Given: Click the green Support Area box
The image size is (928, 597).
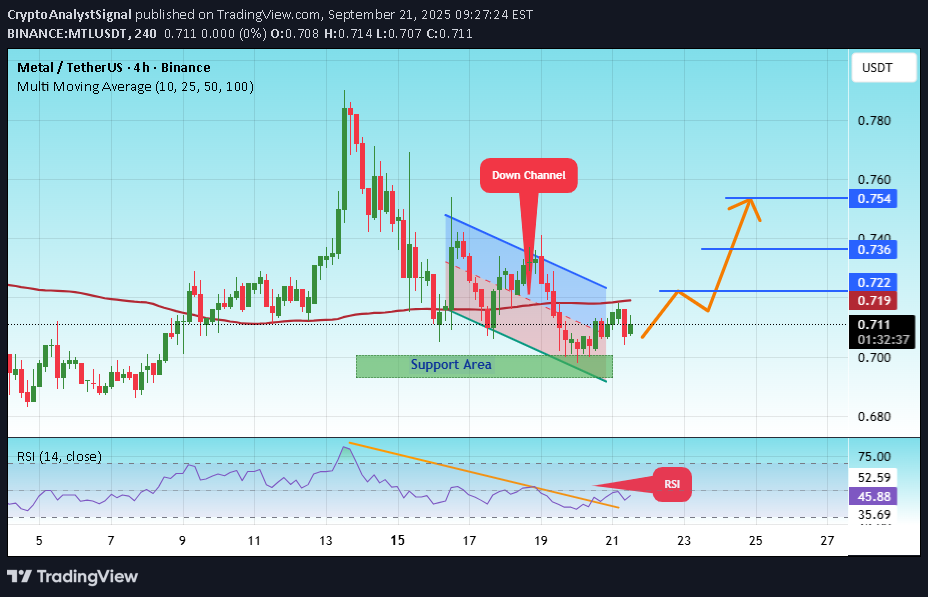Looking at the screenshot, I should pyautogui.click(x=484, y=366).
